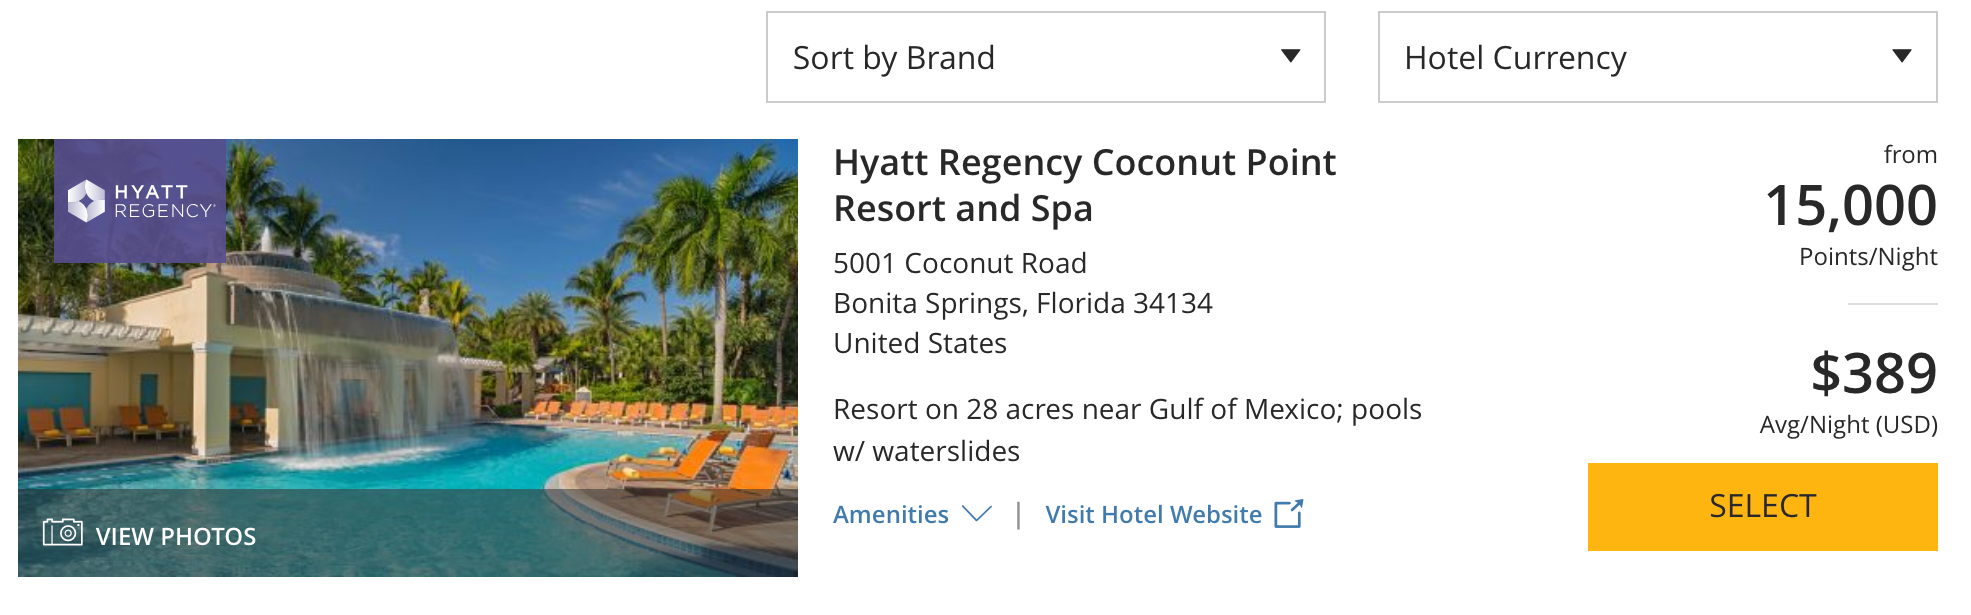Click the $389 average nightly price
This screenshot has width=1971, height=615.
1873,374
